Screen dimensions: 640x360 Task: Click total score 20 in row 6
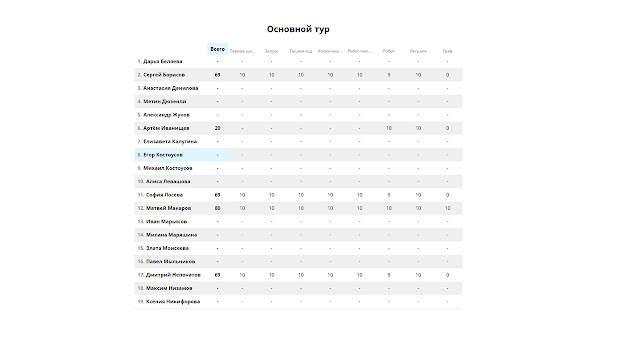pyautogui.click(x=217, y=128)
